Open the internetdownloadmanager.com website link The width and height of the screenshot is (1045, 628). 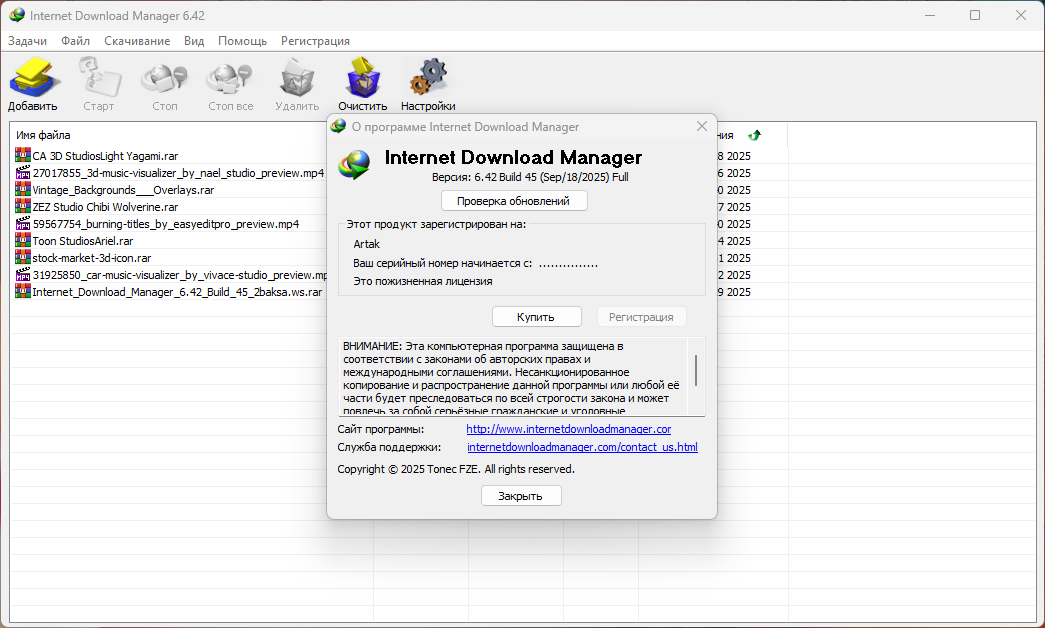pos(568,429)
